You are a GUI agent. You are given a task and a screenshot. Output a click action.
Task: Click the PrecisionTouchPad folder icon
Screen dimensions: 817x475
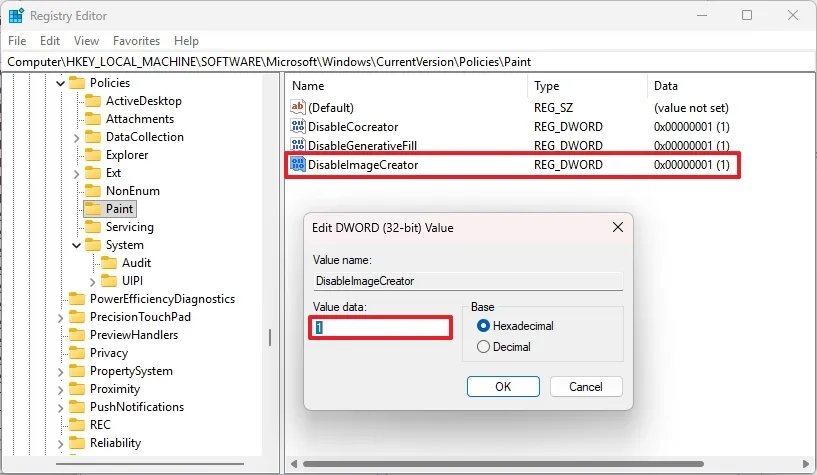point(77,317)
